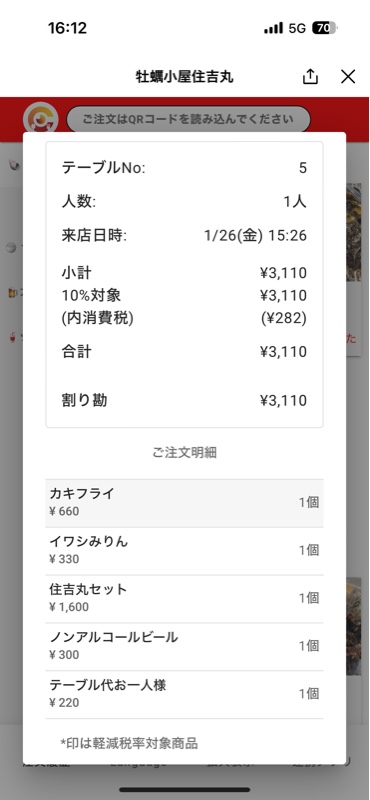The width and height of the screenshot is (370, 800).
Task: Tap the 割り勘 split amount row
Action: 184,401
